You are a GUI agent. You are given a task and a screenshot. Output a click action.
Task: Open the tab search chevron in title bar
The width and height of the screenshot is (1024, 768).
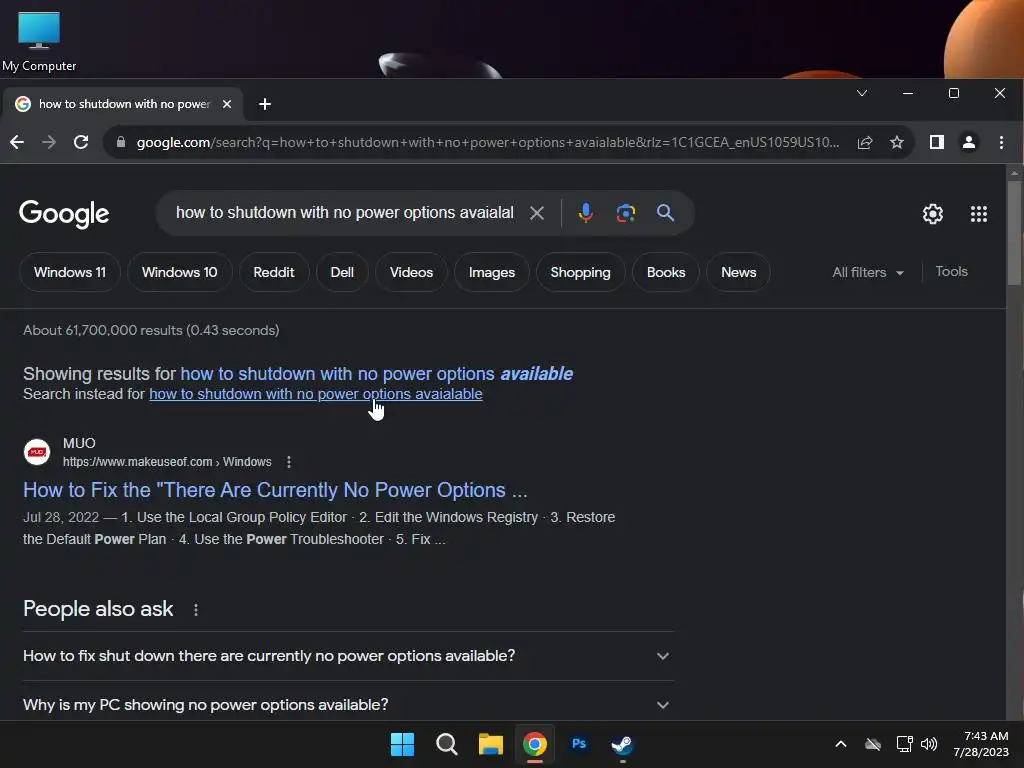pos(862,93)
